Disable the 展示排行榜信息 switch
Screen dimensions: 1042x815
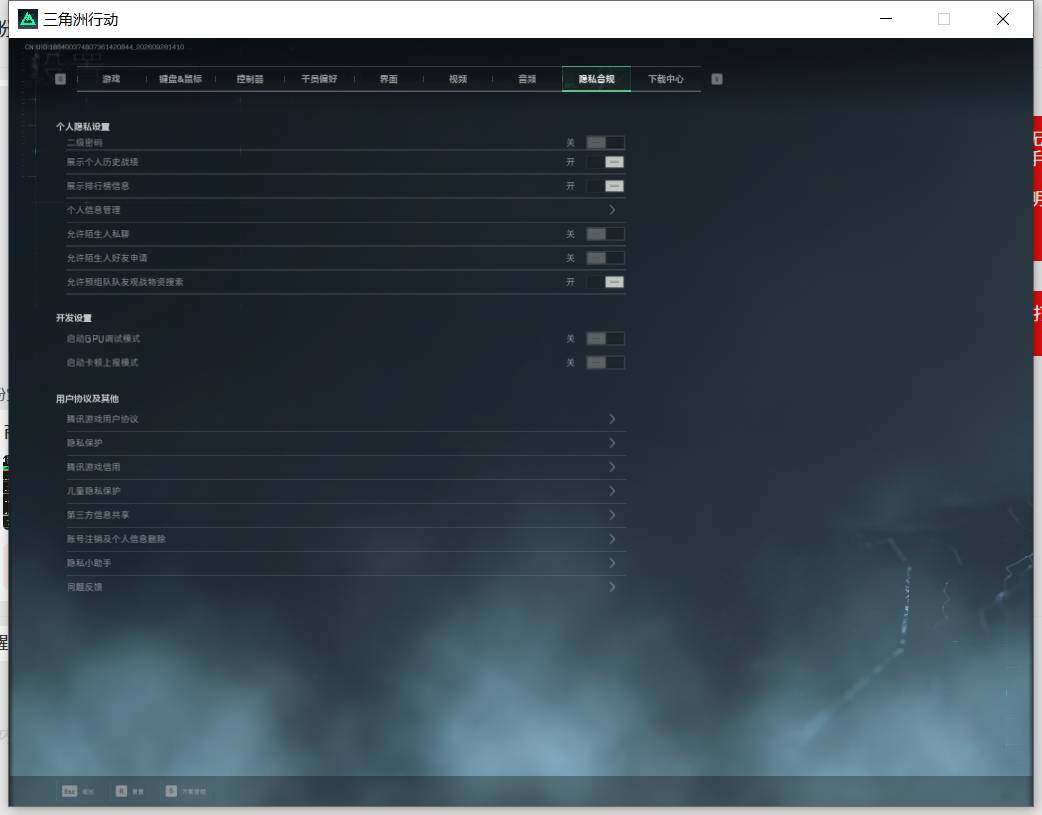point(605,185)
